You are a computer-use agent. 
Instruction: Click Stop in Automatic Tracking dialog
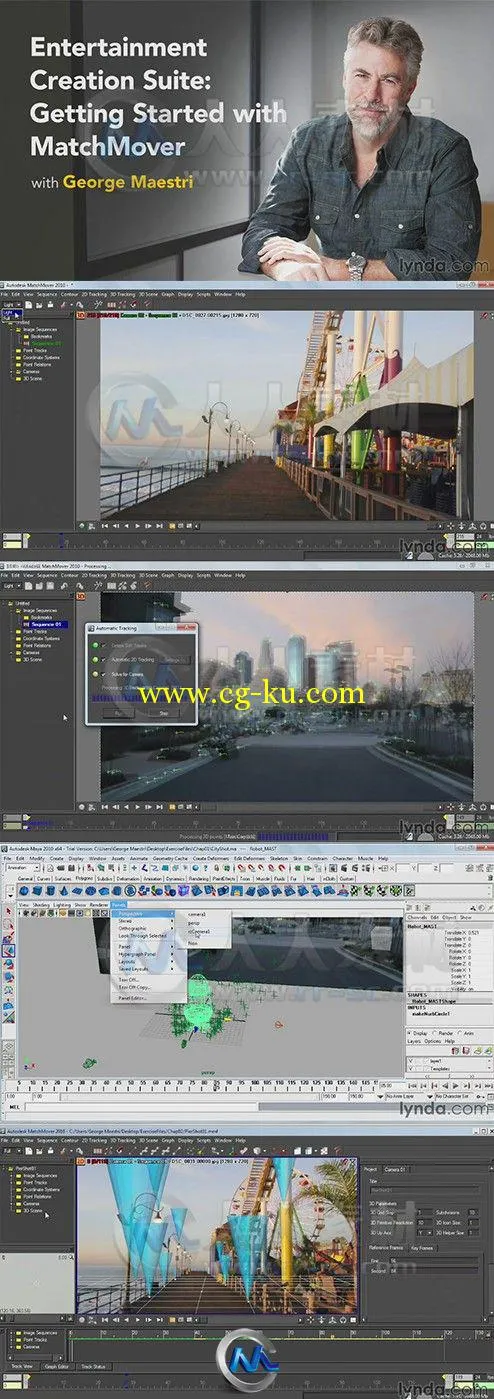[x=164, y=713]
